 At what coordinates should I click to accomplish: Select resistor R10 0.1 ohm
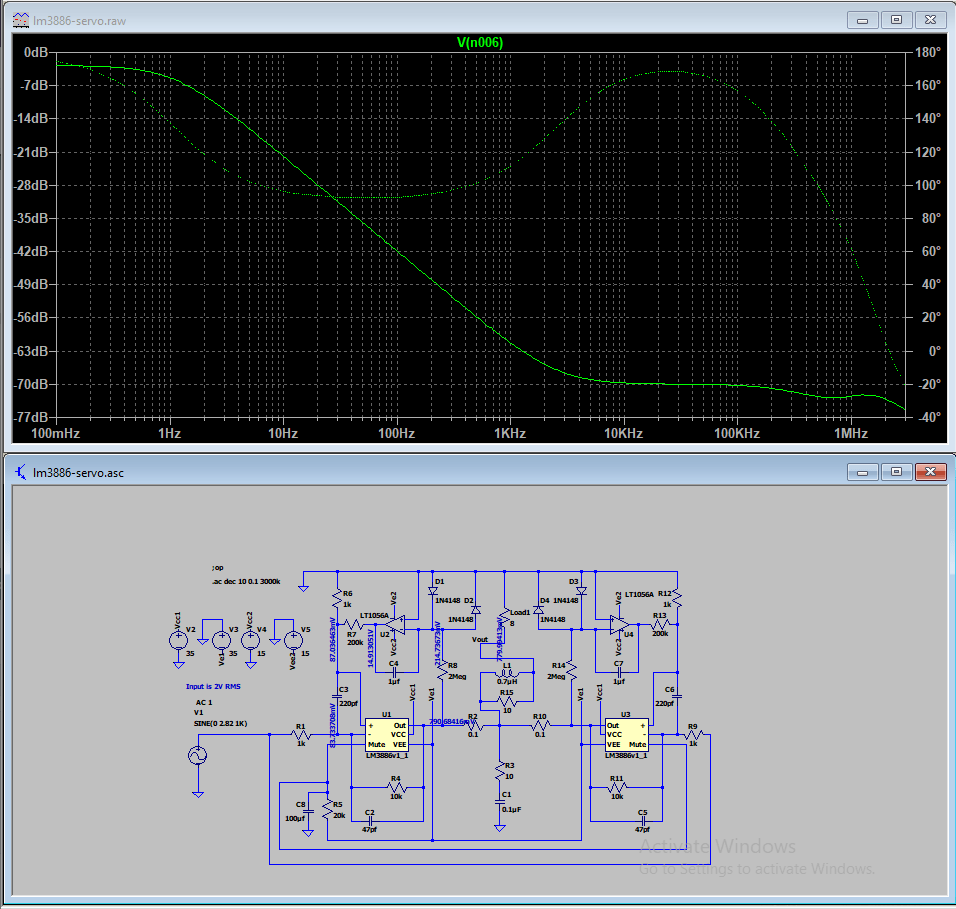[x=540, y=725]
